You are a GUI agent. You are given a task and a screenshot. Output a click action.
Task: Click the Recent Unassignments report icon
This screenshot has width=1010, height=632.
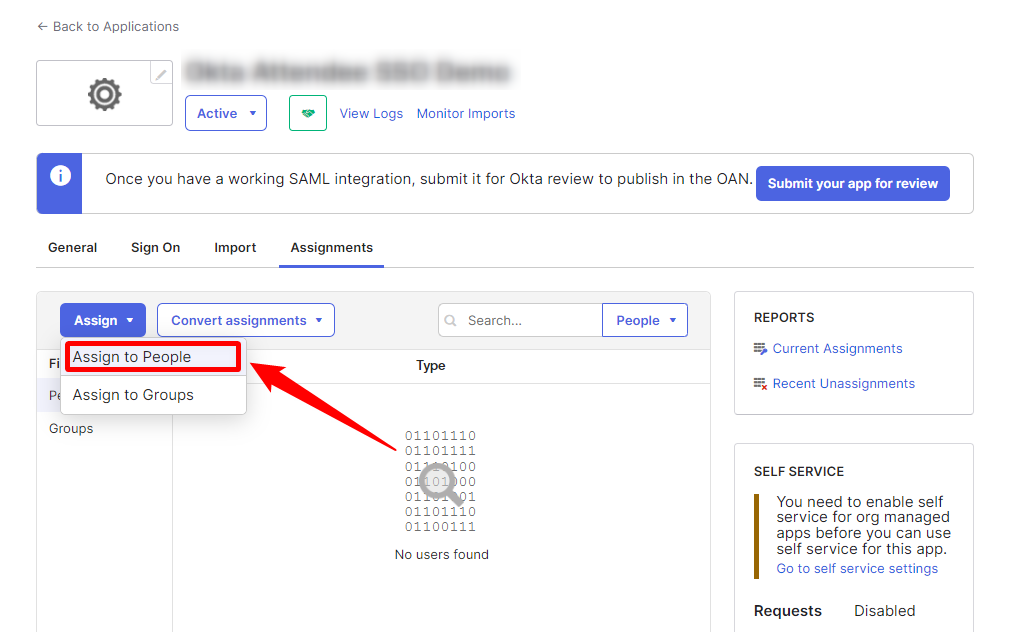[760, 384]
